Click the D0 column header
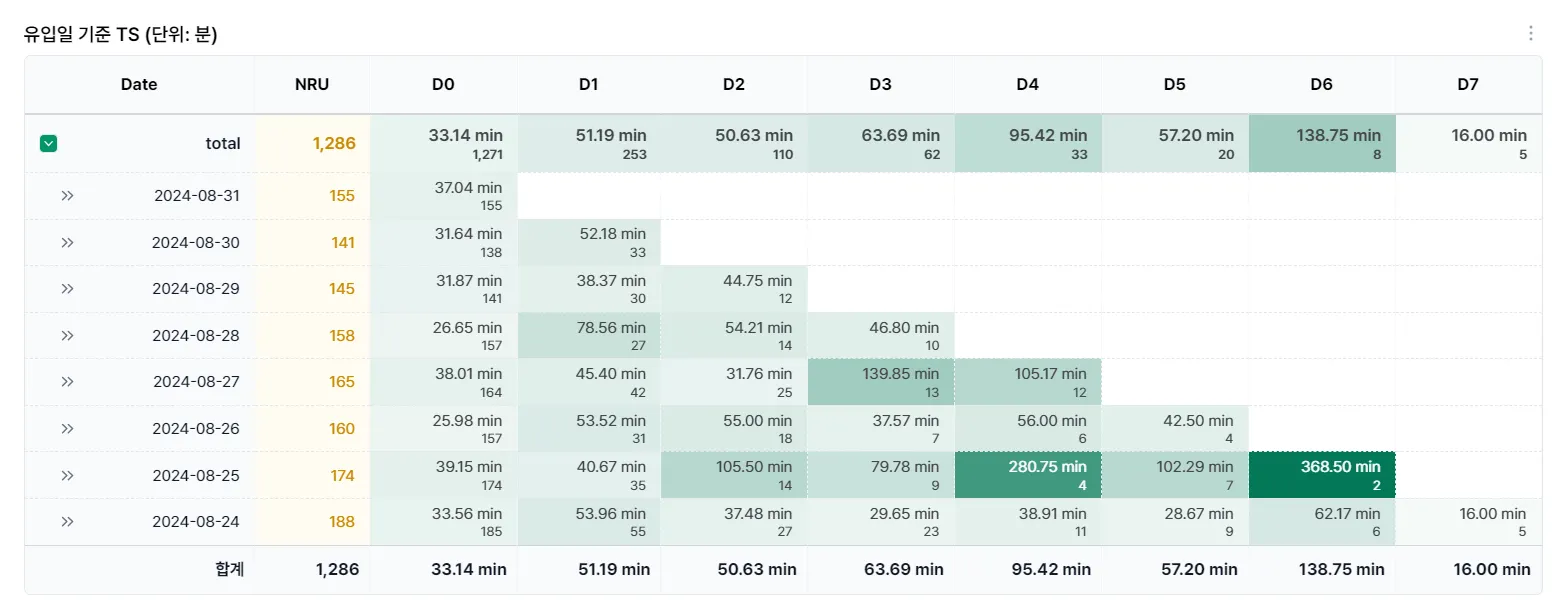Image resolution: width=1558 pixels, height=611 pixels. [x=443, y=85]
